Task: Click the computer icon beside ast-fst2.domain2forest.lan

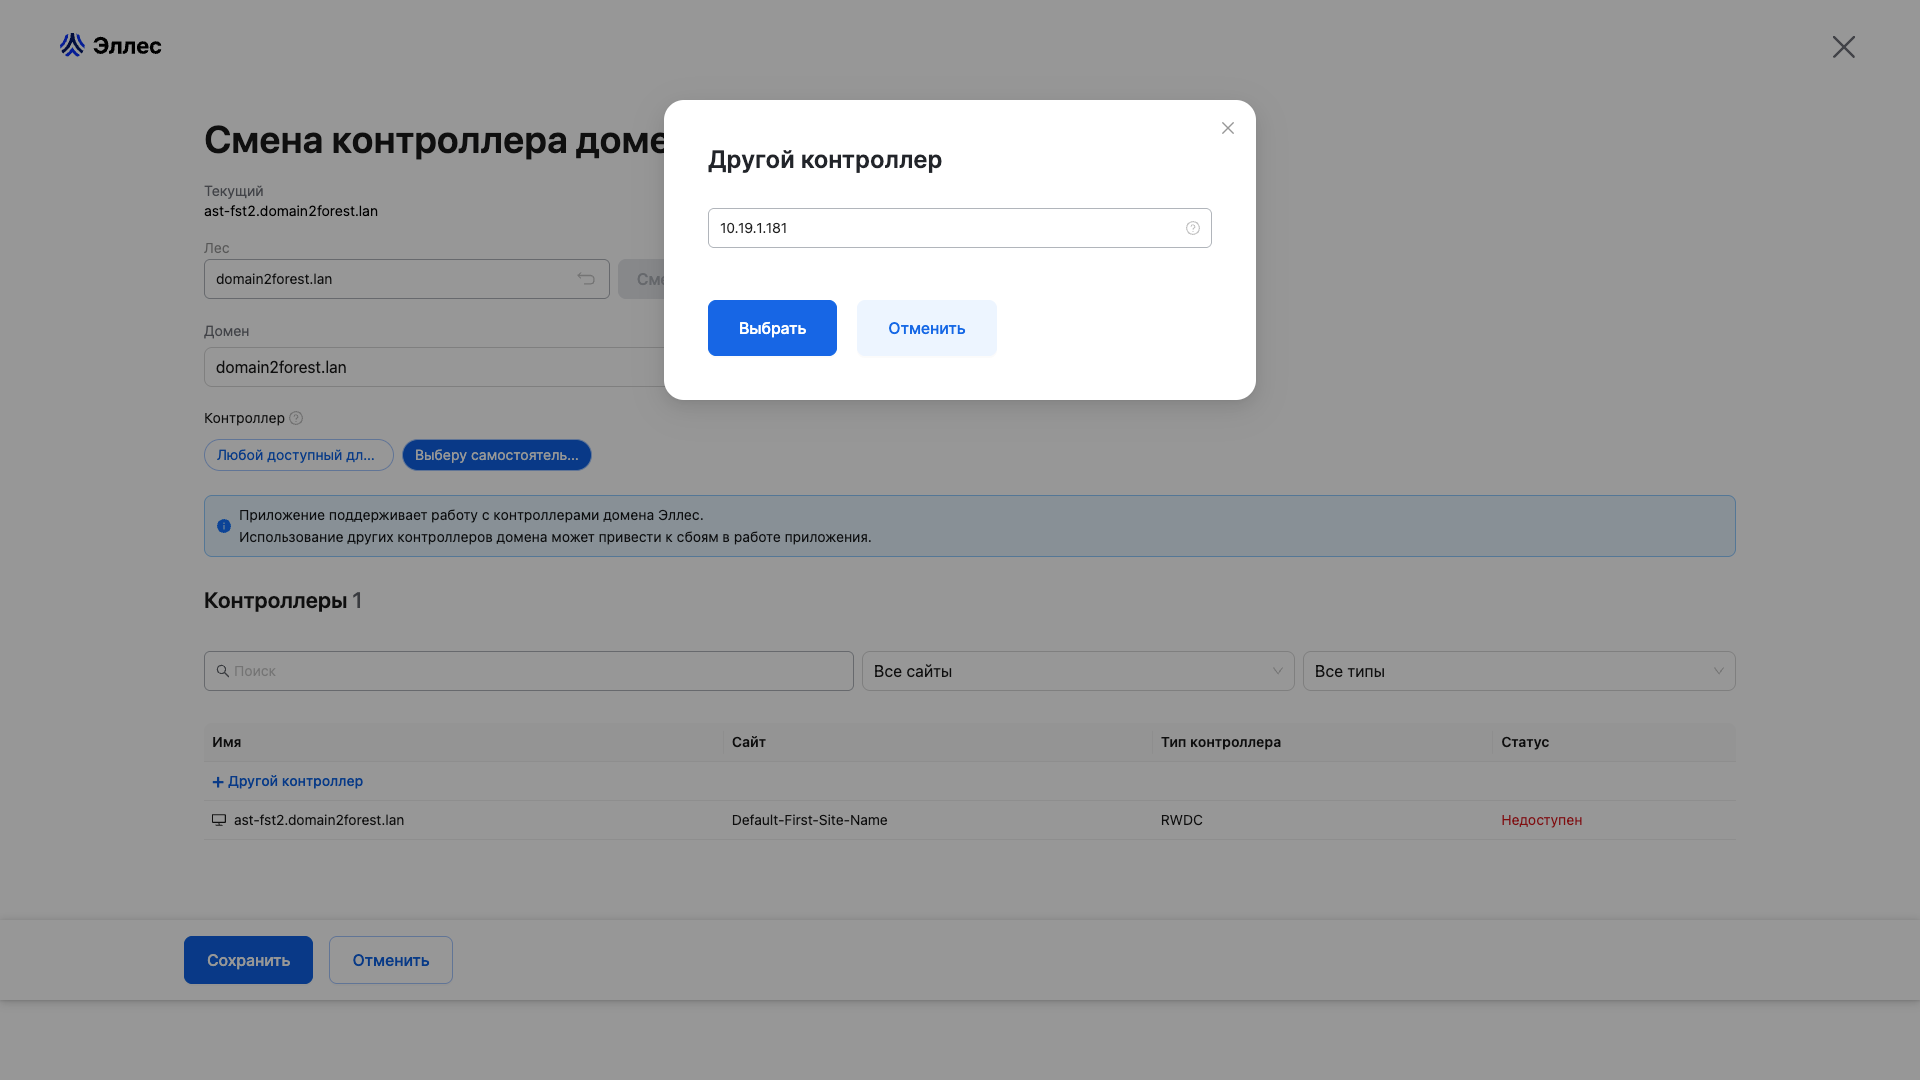Action: click(219, 820)
